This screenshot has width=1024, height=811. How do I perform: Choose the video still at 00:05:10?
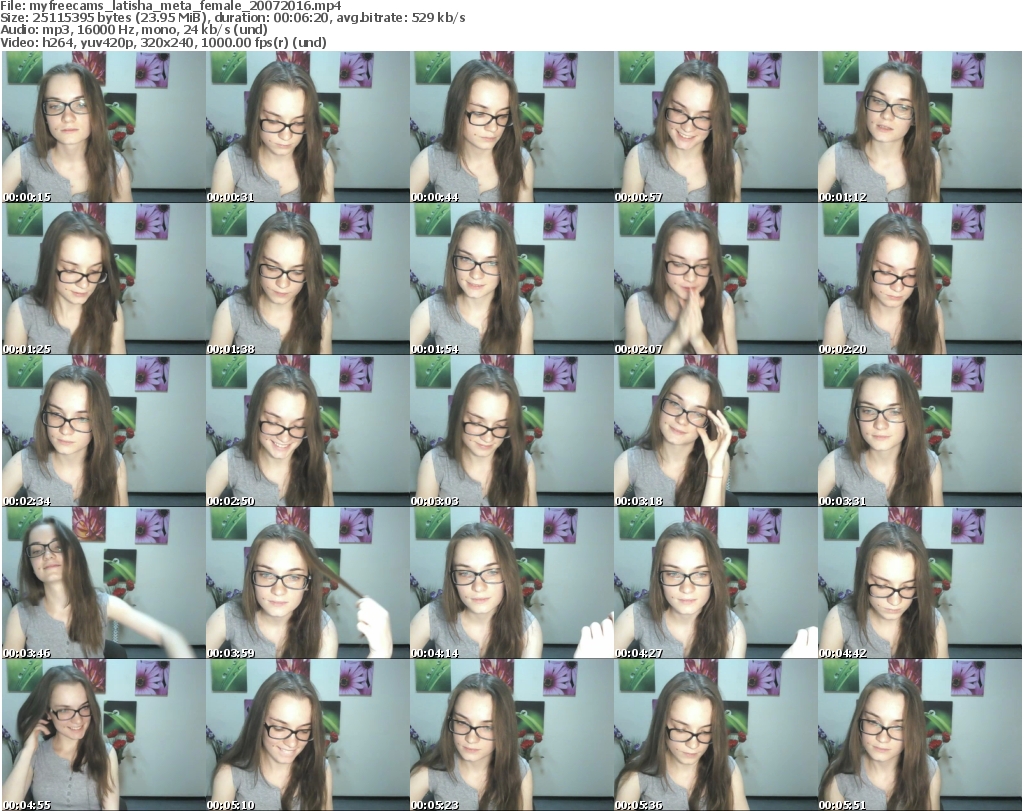pos(308,735)
